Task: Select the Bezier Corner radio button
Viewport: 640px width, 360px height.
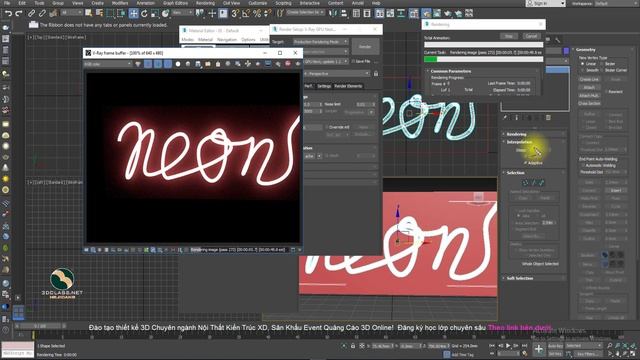Action: pyautogui.click(x=602, y=70)
